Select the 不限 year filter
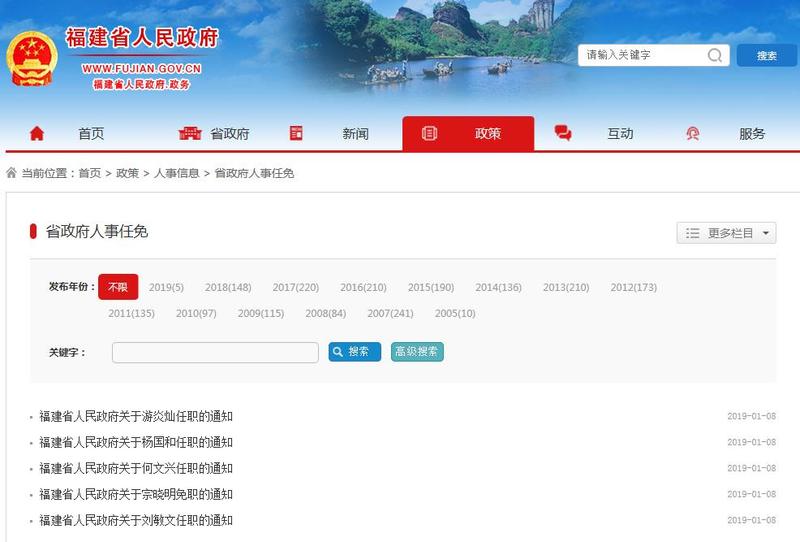Viewport: 800px width, 542px height. click(x=118, y=287)
